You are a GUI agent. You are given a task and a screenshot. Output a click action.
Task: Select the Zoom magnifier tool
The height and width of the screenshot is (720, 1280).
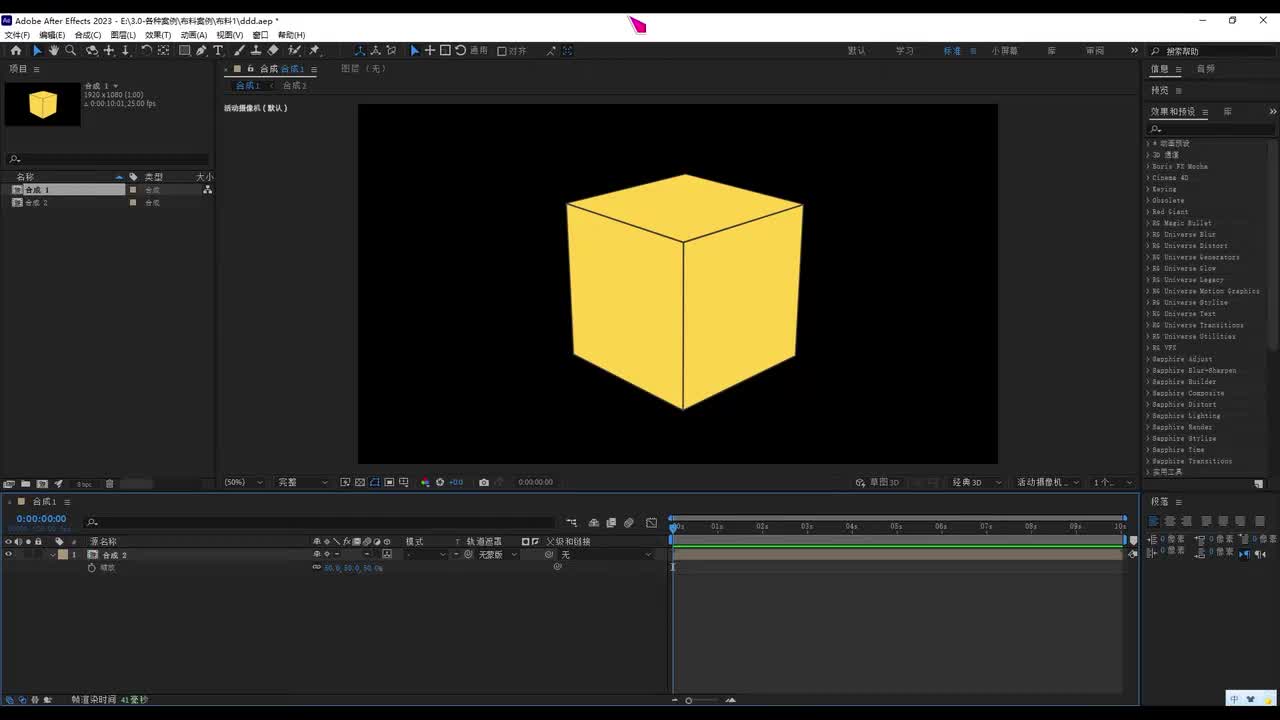pyautogui.click(x=70, y=50)
